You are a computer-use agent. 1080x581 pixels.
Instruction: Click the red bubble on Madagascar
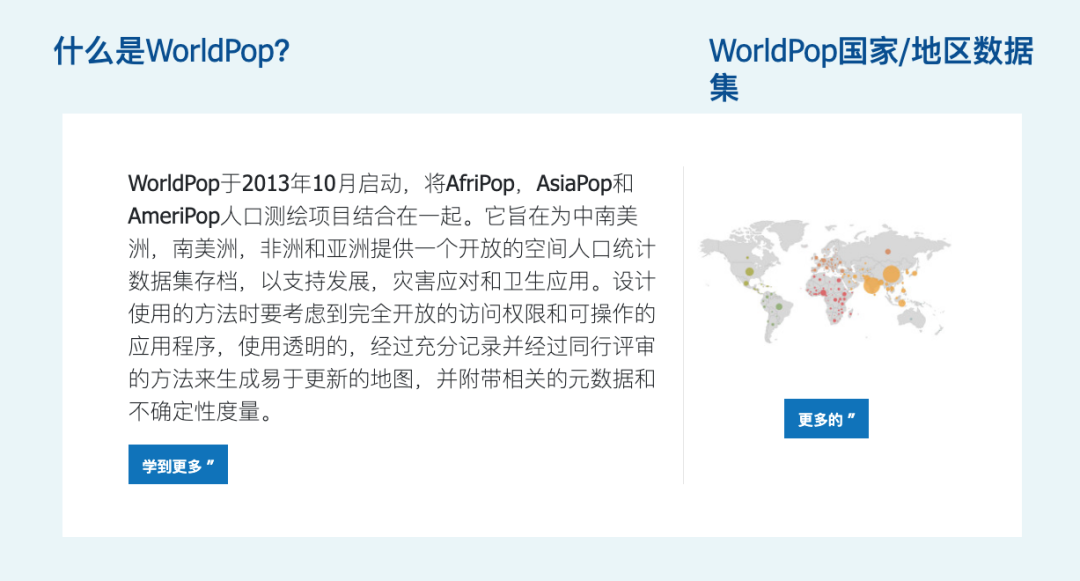(851, 314)
